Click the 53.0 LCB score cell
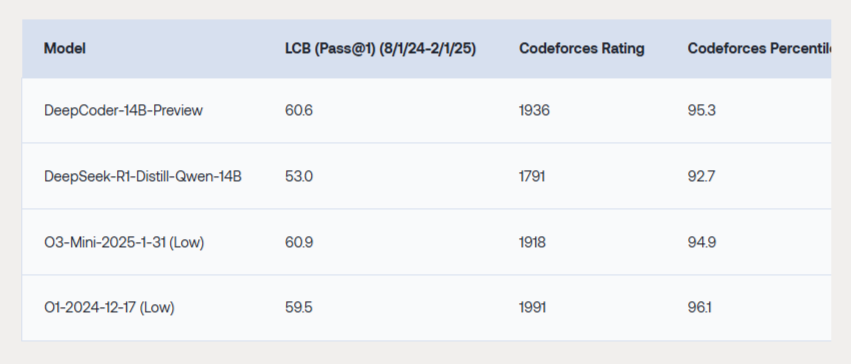This screenshot has width=851, height=364. point(299,176)
